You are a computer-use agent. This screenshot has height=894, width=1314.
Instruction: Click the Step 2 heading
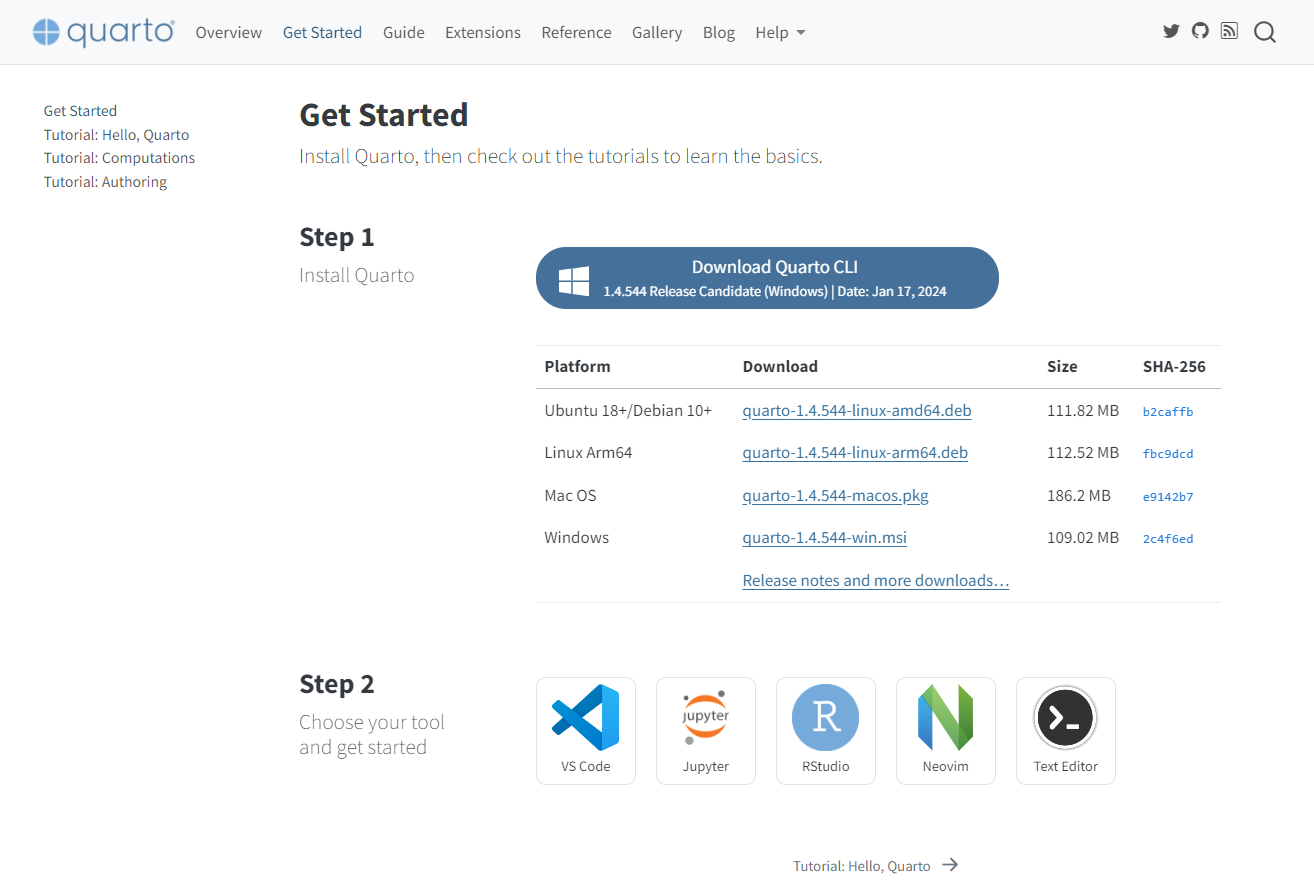click(337, 684)
